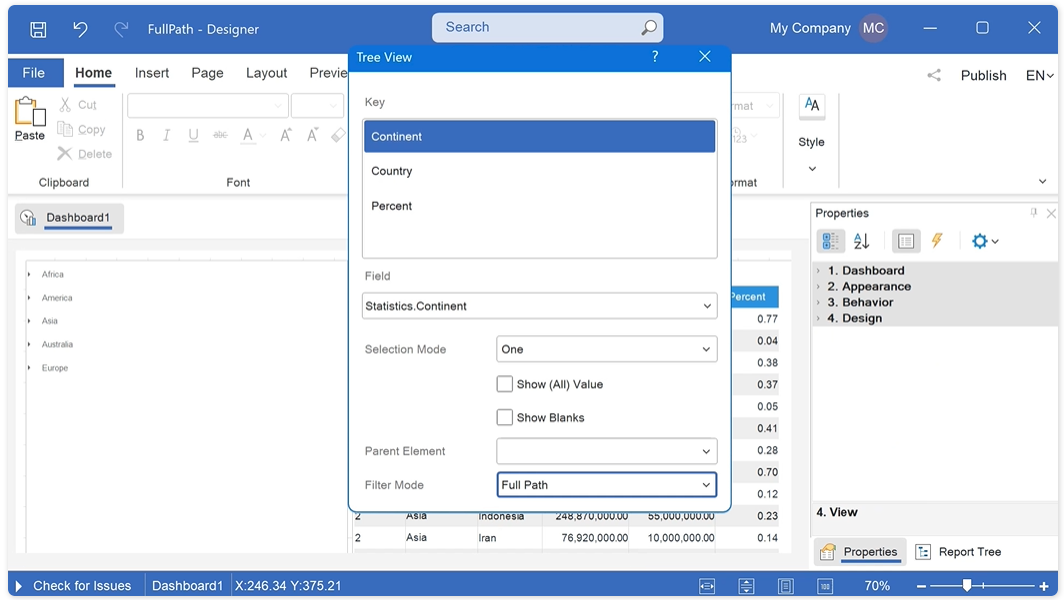The width and height of the screenshot is (1064, 600).
Task: Toggle italic formatting
Action: click(x=166, y=135)
